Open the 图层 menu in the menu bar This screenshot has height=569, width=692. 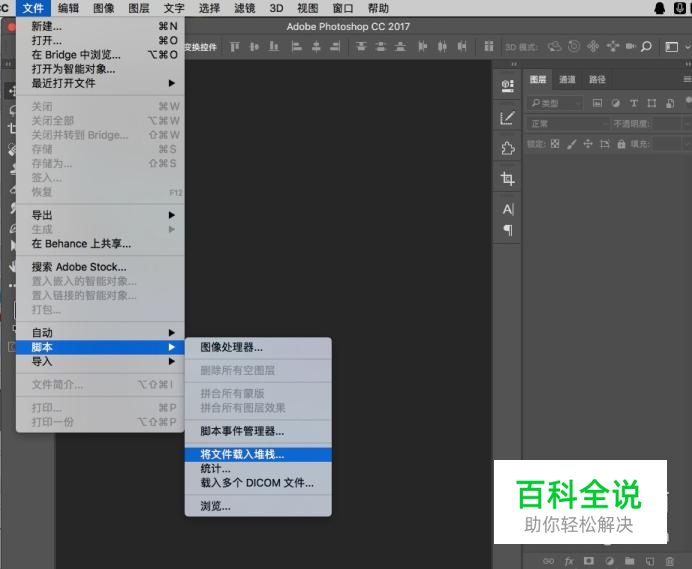point(139,8)
